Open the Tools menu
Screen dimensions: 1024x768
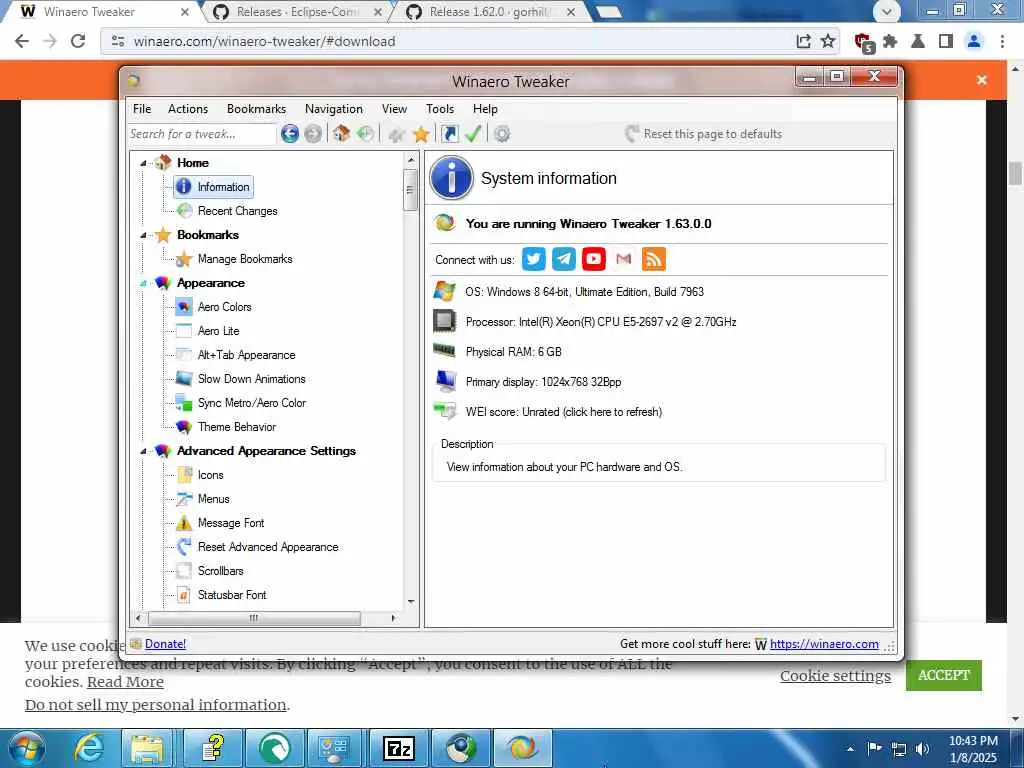pos(440,108)
